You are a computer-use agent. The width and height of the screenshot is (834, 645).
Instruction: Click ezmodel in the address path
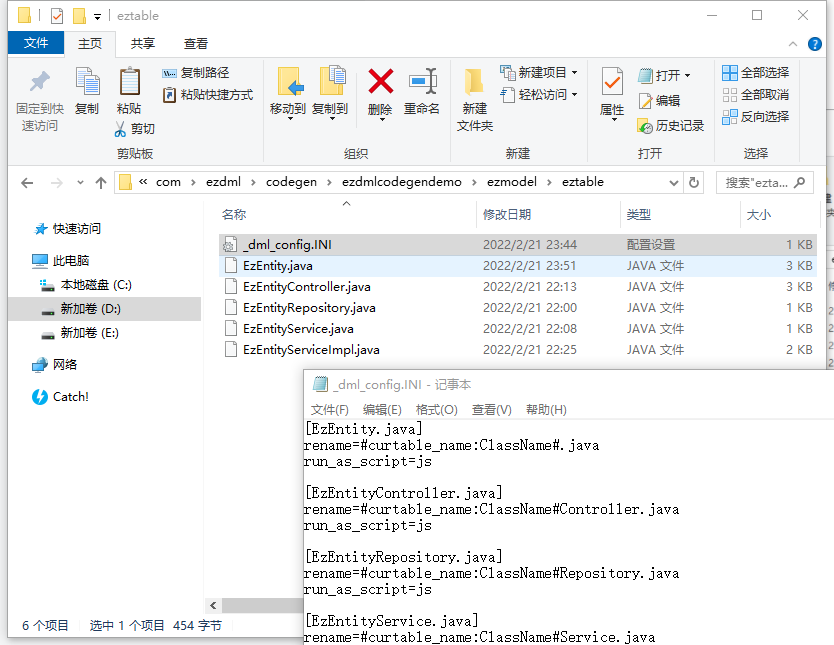[512, 182]
